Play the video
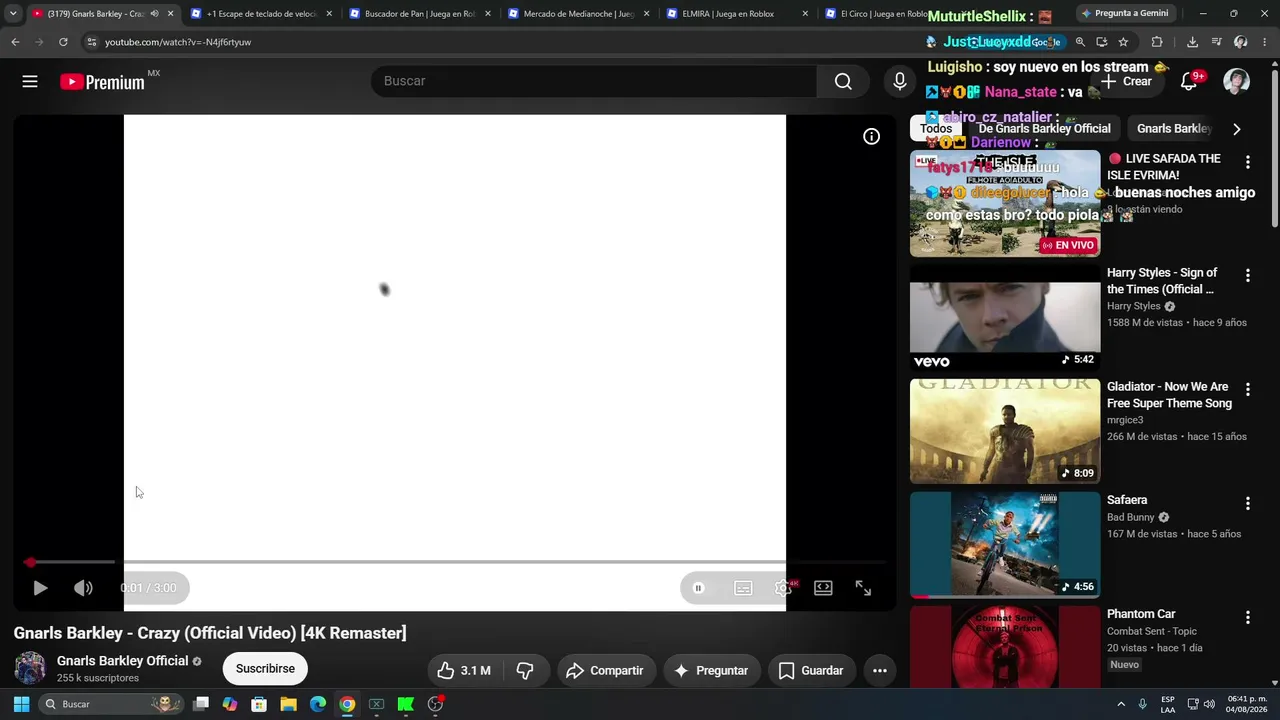1280x720 pixels. coord(40,588)
